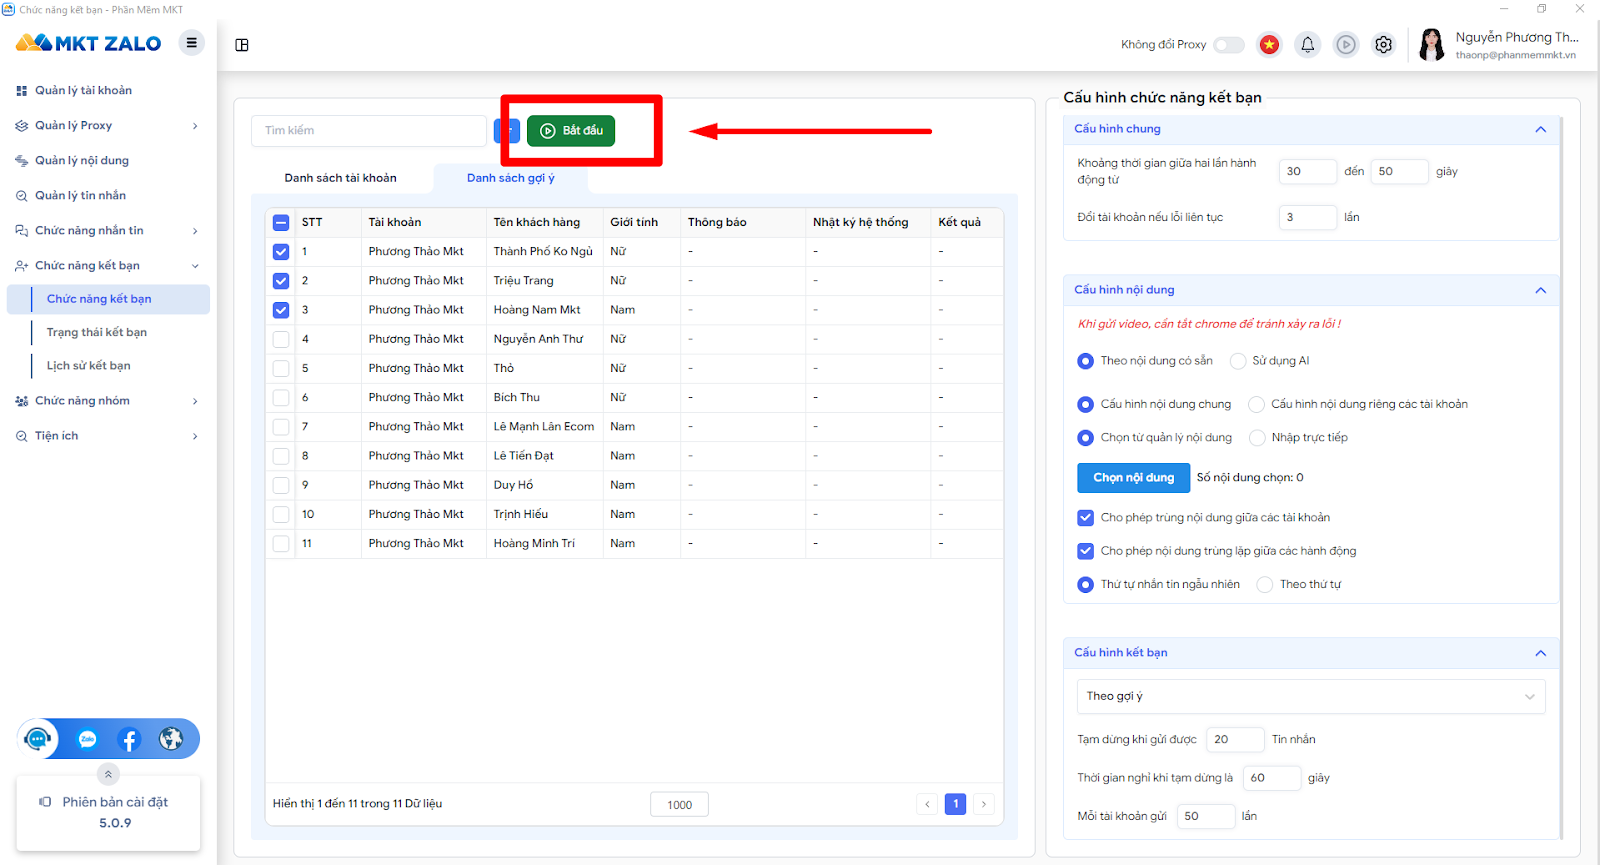Click the Thời gian nghỉ khi tạm dừng field
Image resolution: width=1600 pixels, height=865 pixels.
(1271, 778)
